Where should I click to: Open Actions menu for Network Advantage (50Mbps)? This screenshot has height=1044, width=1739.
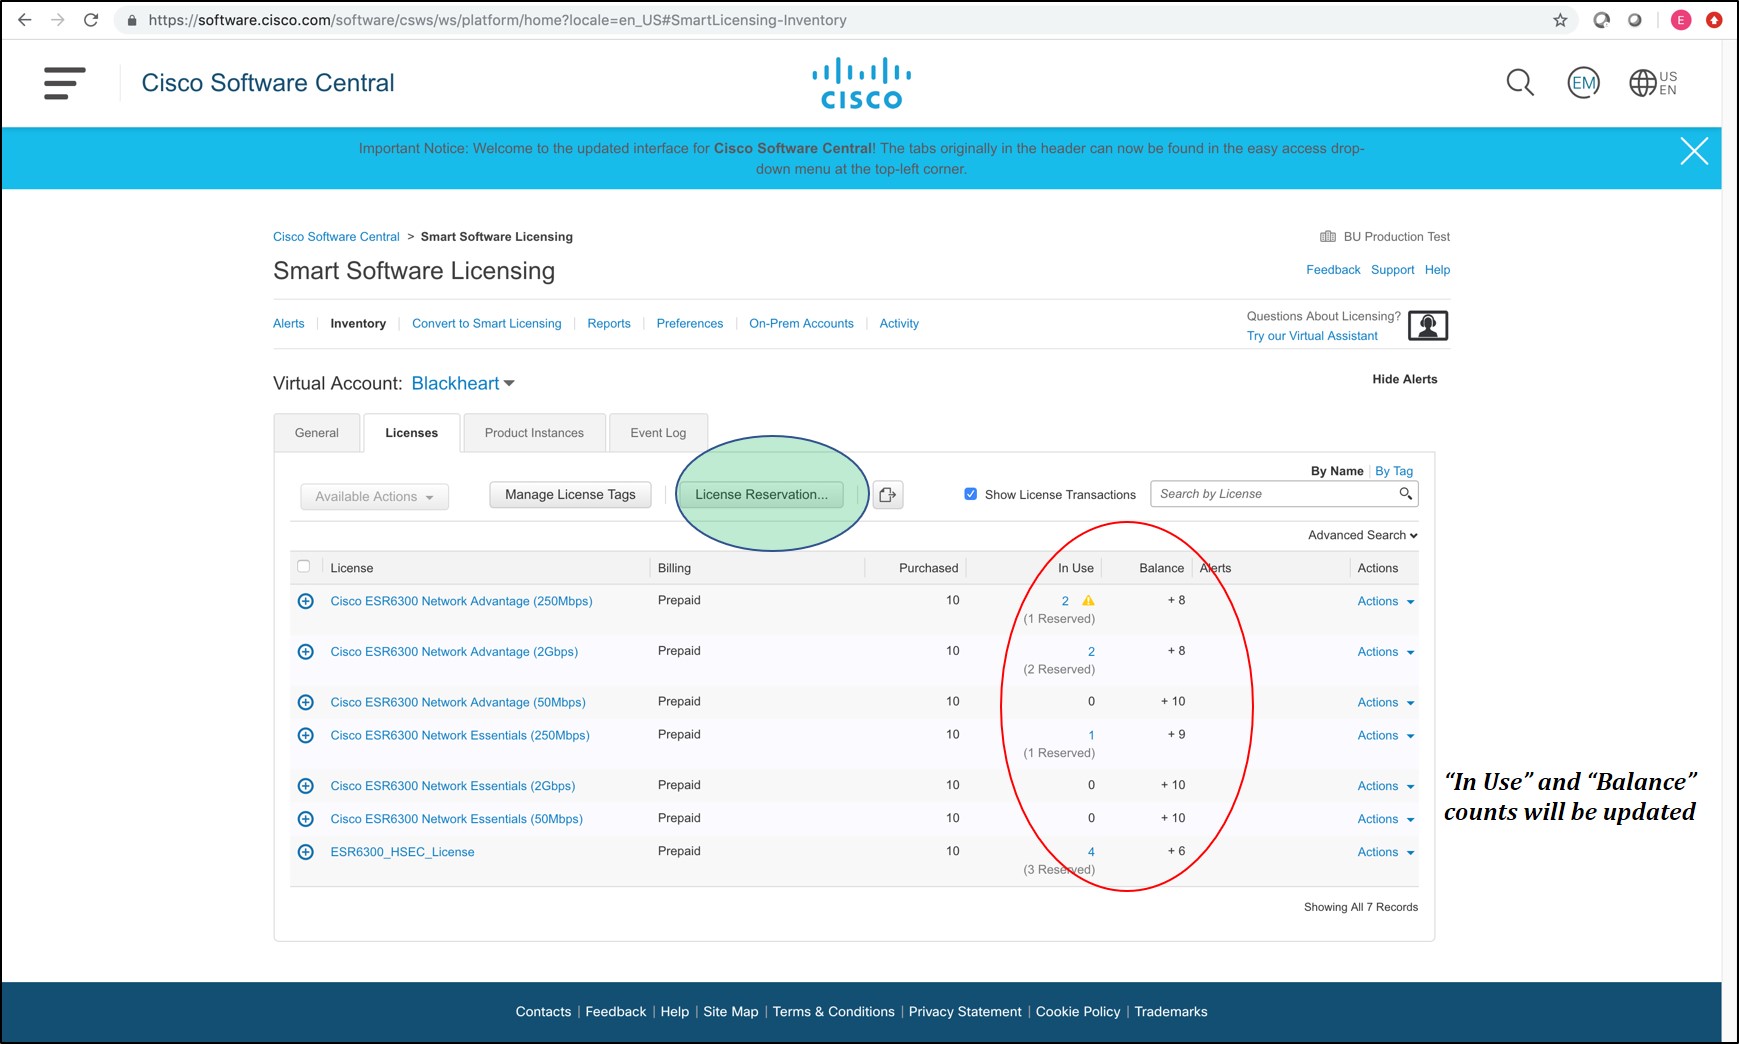point(1385,702)
